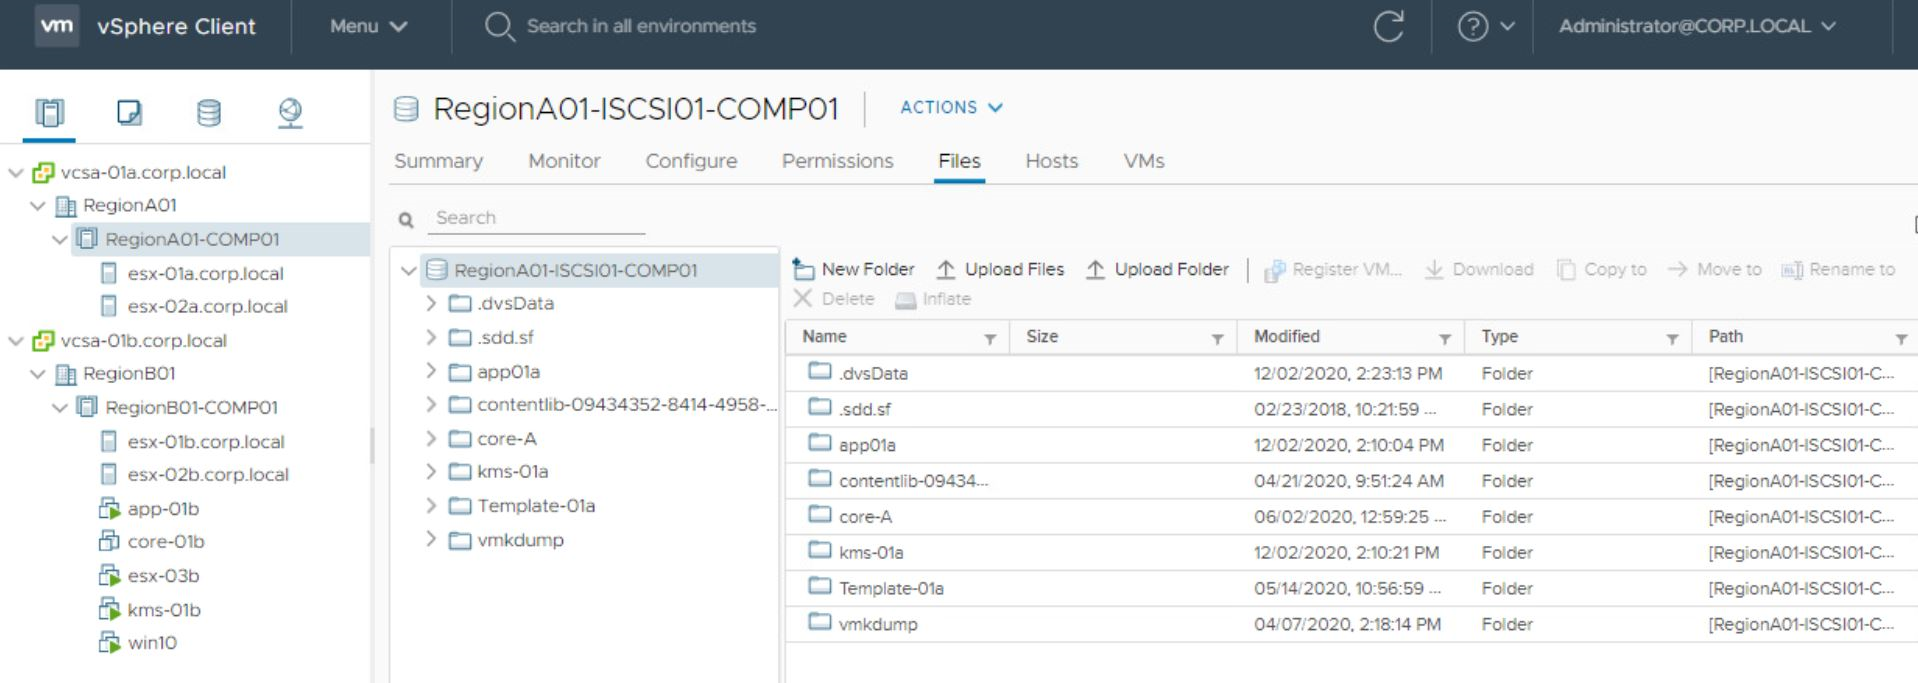The height and width of the screenshot is (683, 1918).
Task: Switch to the Permissions tab
Action: tap(837, 161)
